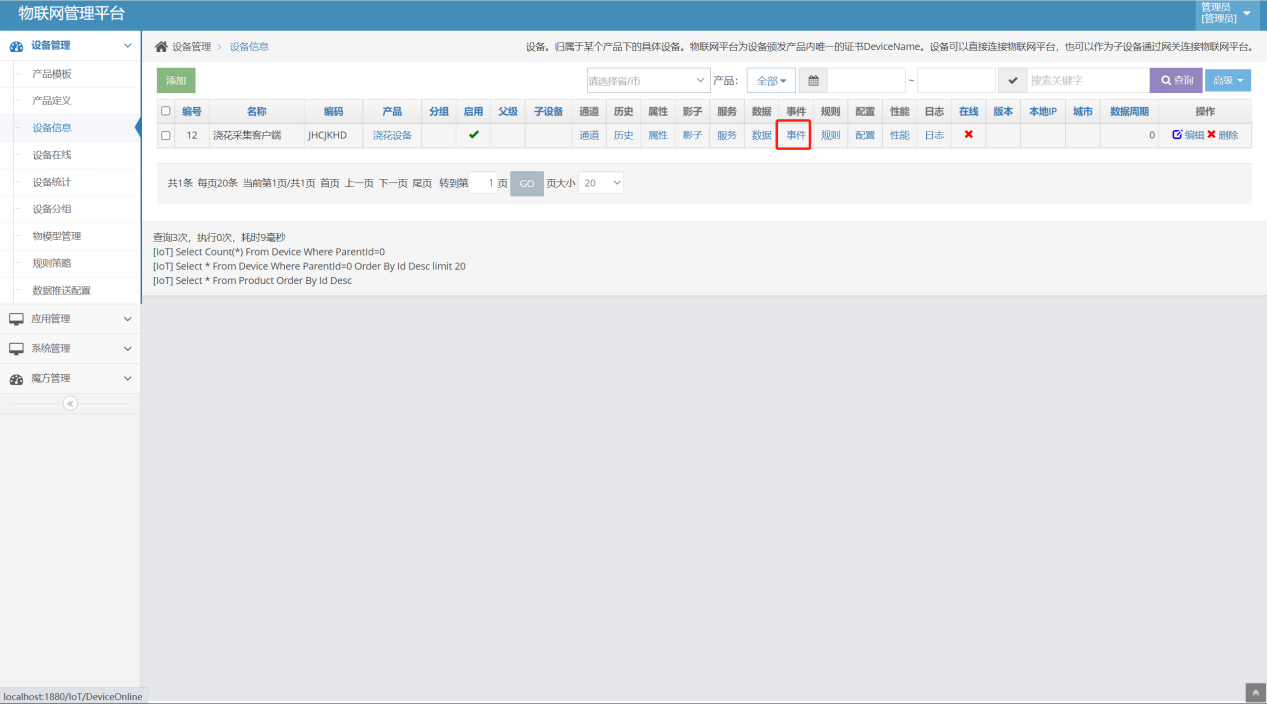Screen dimensions: 1267x704
Task: Expand the 应用管理 menu chevron
Action: (x=127, y=319)
